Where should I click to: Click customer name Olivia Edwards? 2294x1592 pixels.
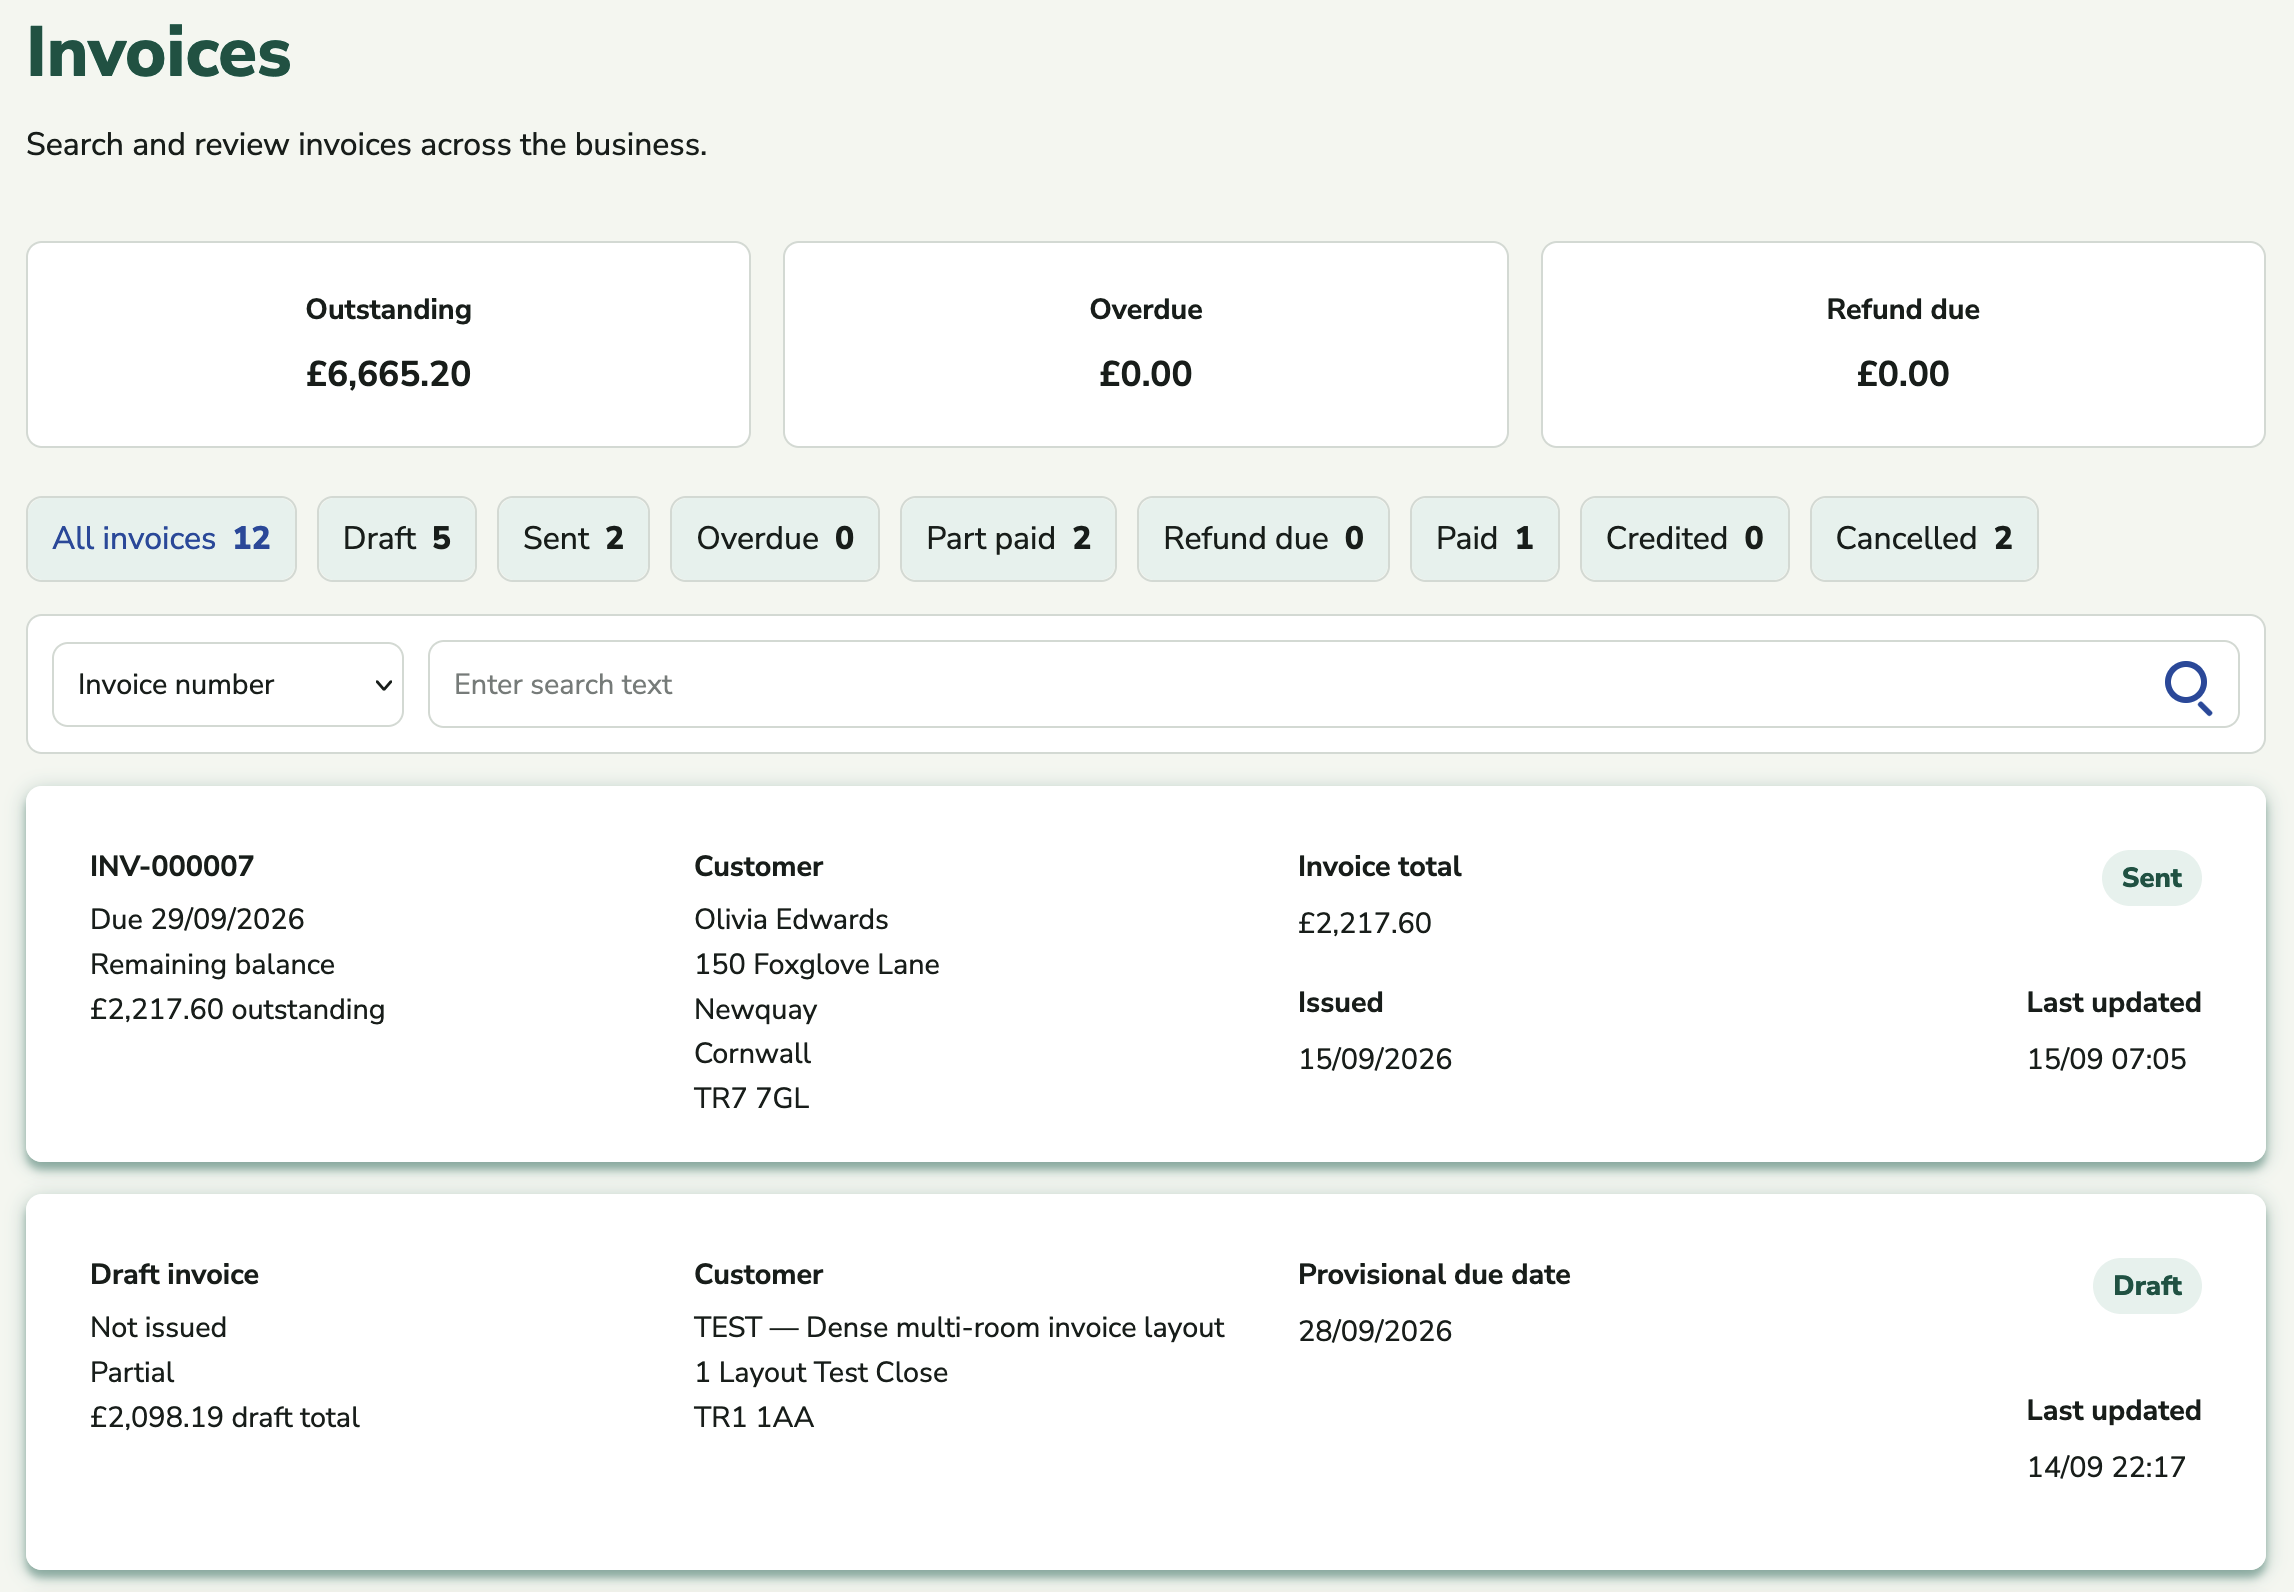click(x=791, y=919)
